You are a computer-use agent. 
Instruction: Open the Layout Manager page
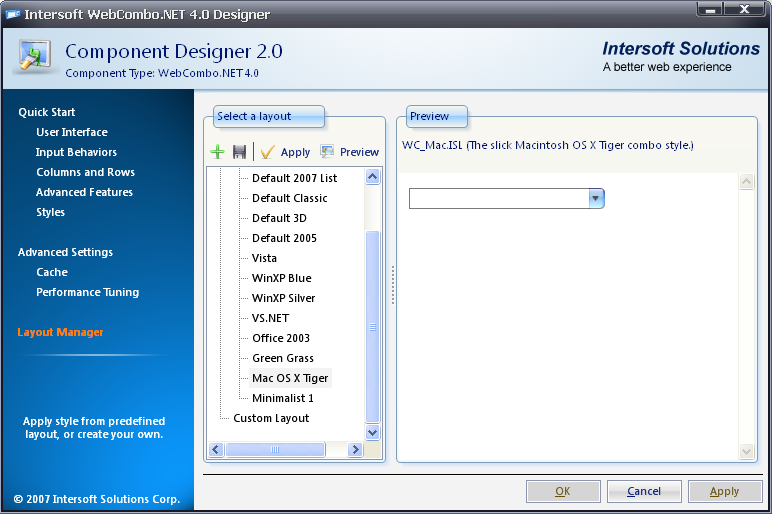(x=60, y=332)
